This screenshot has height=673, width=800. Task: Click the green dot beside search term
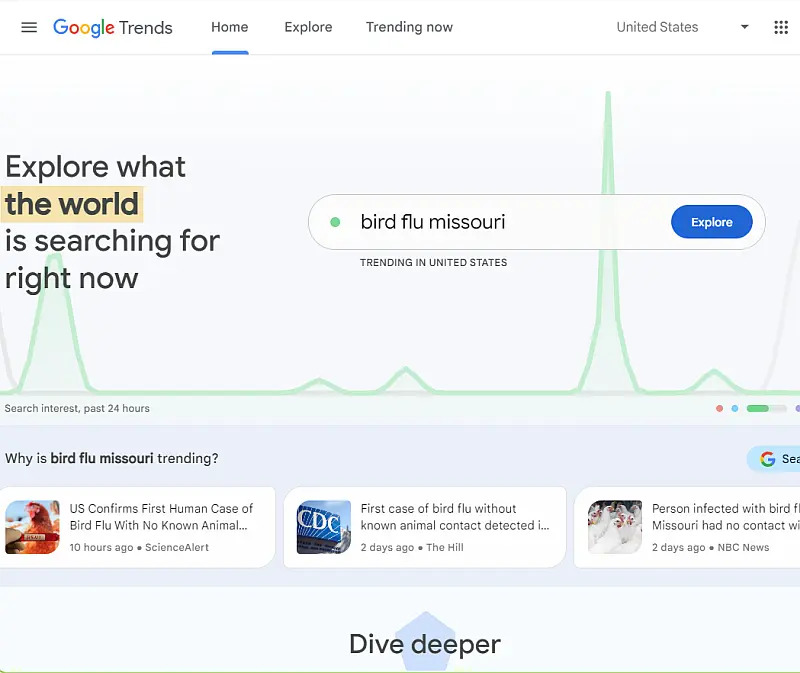(x=335, y=222)
